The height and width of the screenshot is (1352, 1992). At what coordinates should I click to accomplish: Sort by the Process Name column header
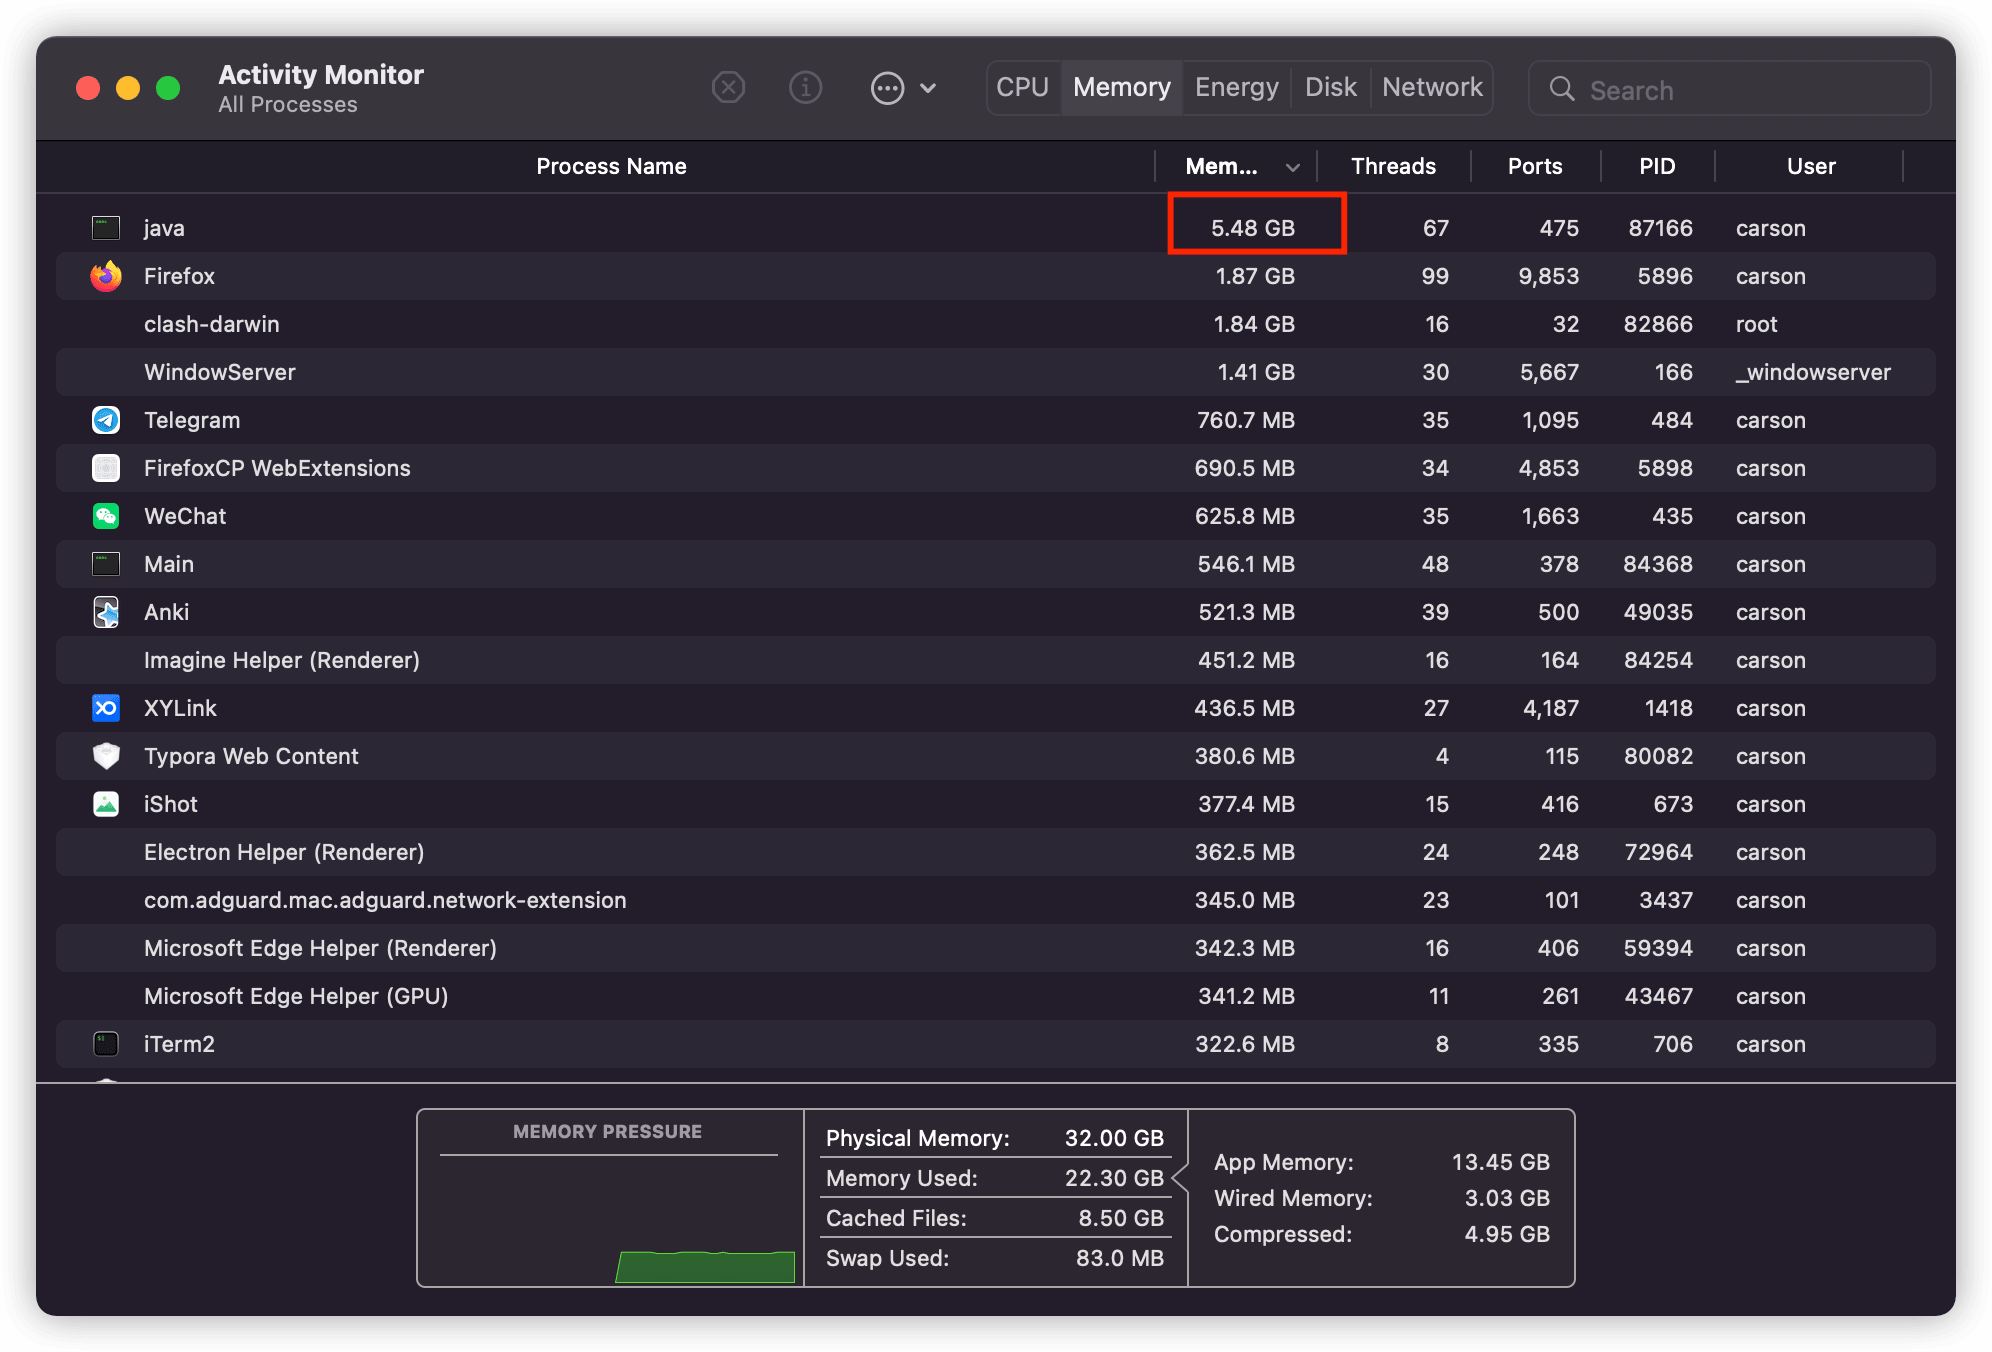point(611,166)
